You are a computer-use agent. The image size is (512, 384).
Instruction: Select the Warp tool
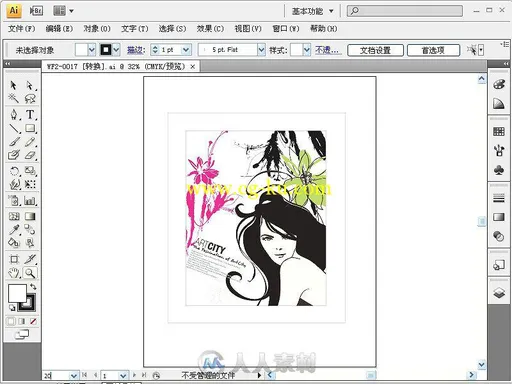(x=14, y=184)
